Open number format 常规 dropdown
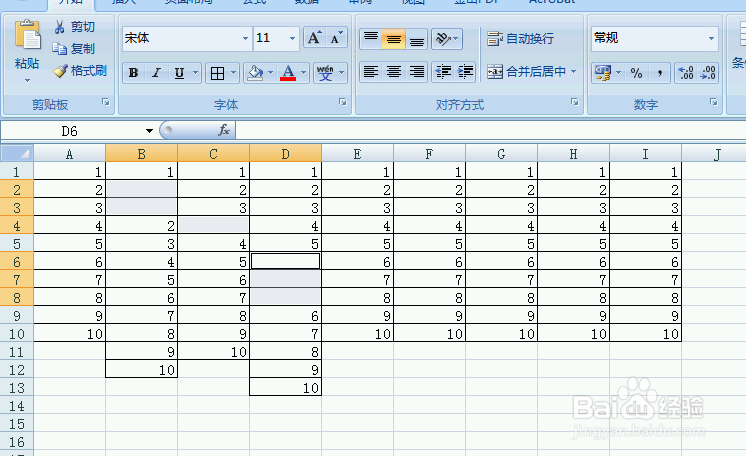746x456 pixels. pyautogui.click(x=711, y=38)
